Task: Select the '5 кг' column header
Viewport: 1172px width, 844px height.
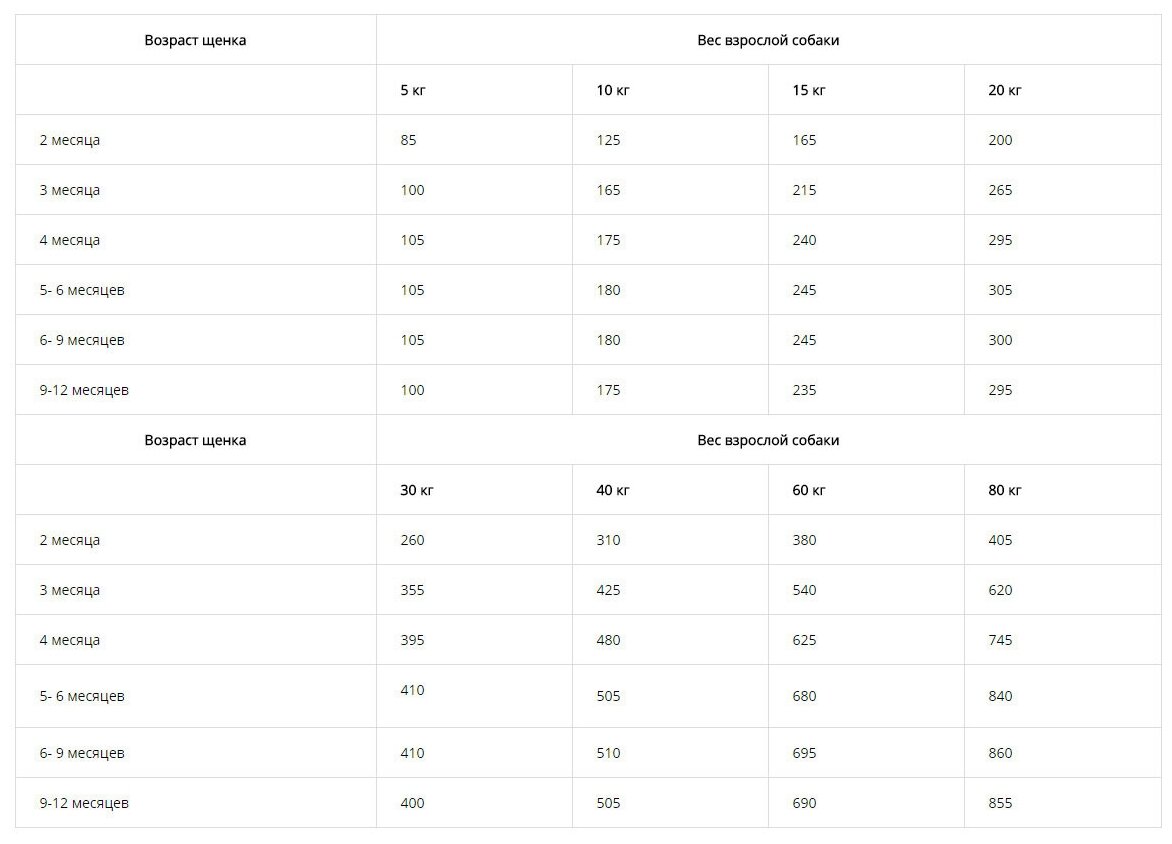Action: click(413, 91)
